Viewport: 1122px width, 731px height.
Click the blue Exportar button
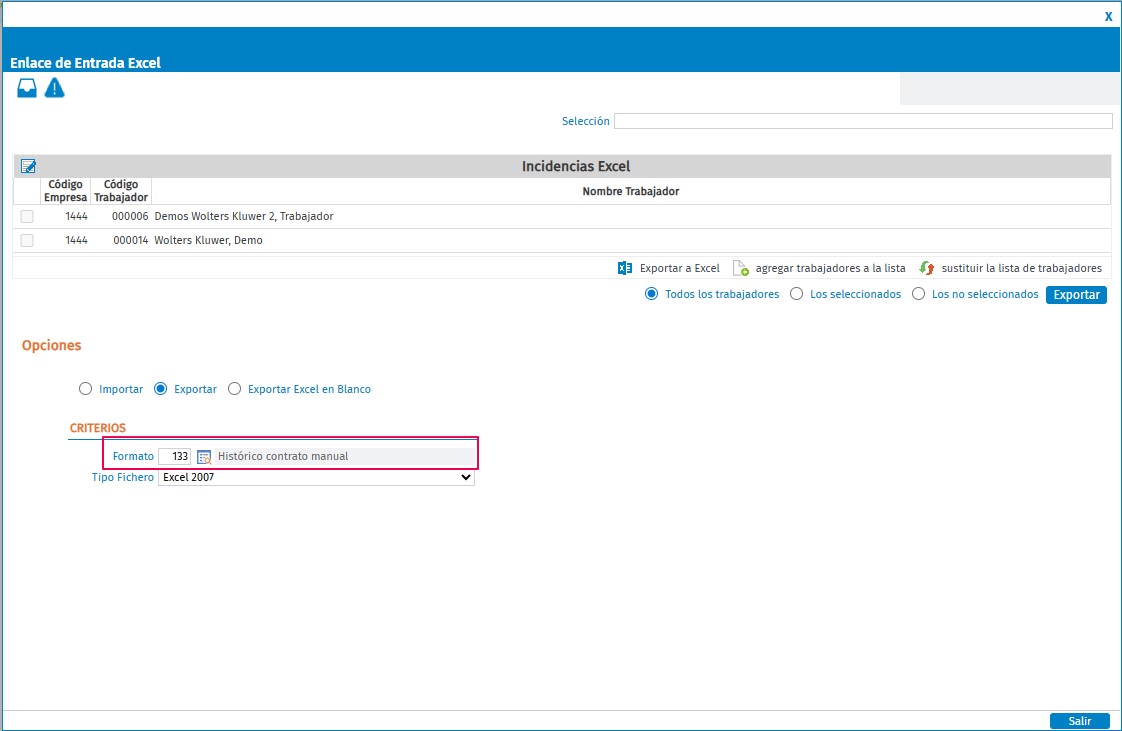1076,295
